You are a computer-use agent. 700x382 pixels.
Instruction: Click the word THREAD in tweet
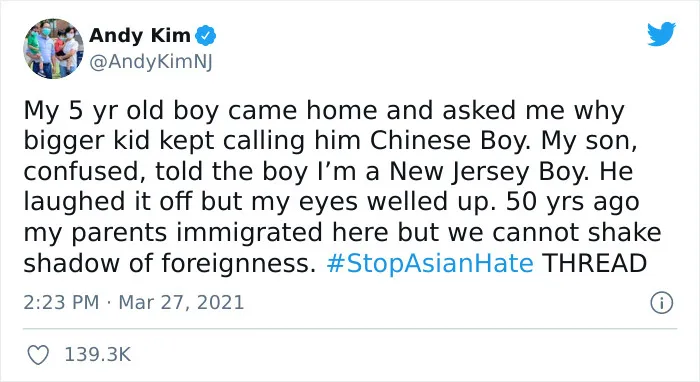[595, 263]
